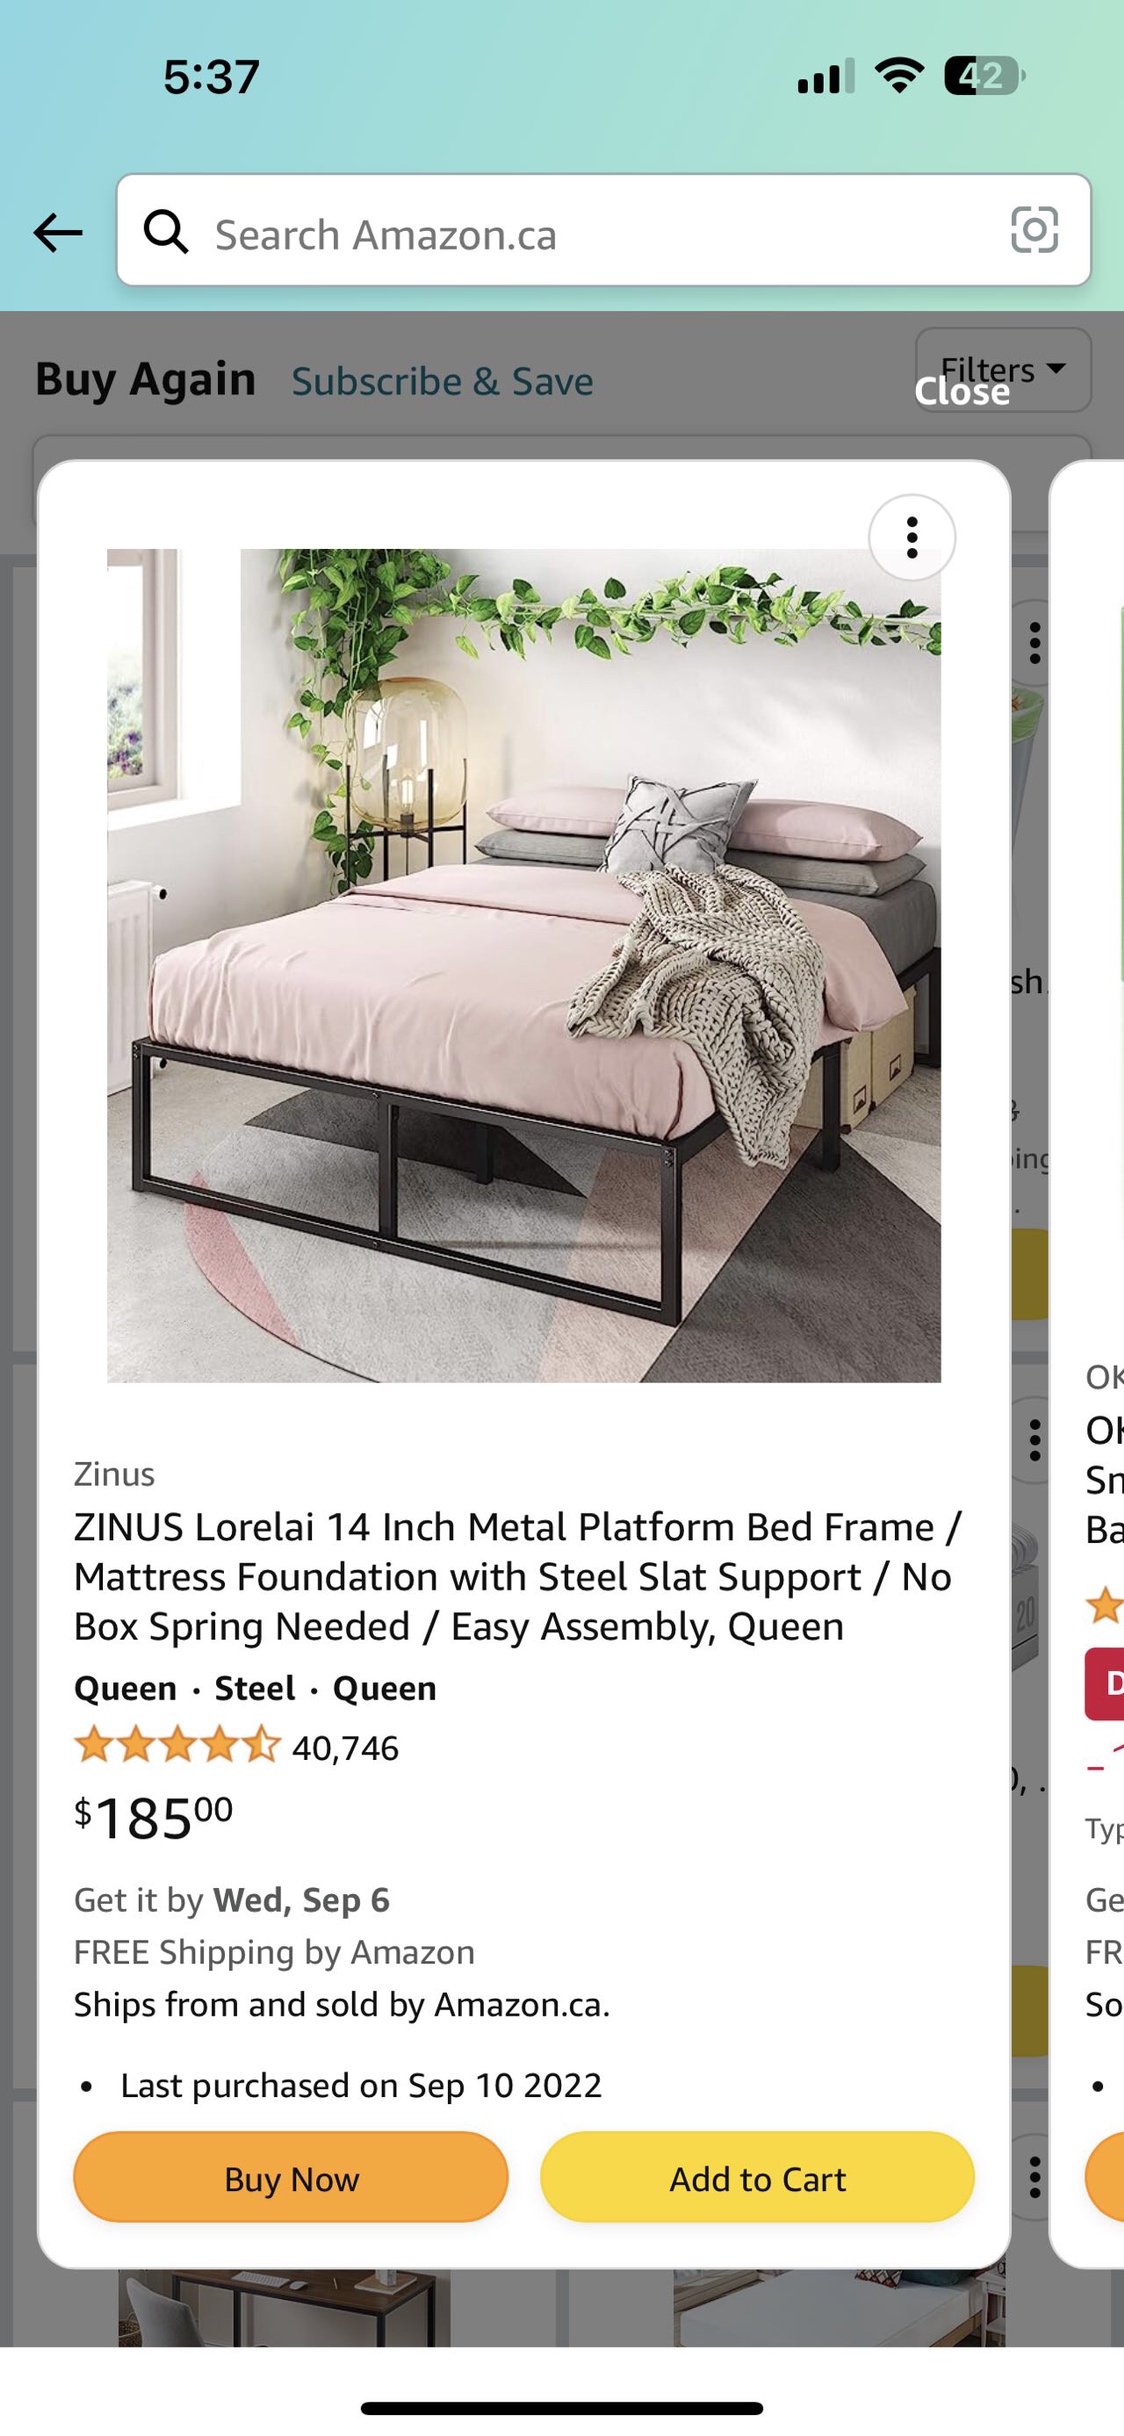1124x2436 pixels.
Task: Expand the Filters dropdown
Action: [1003, 370]
